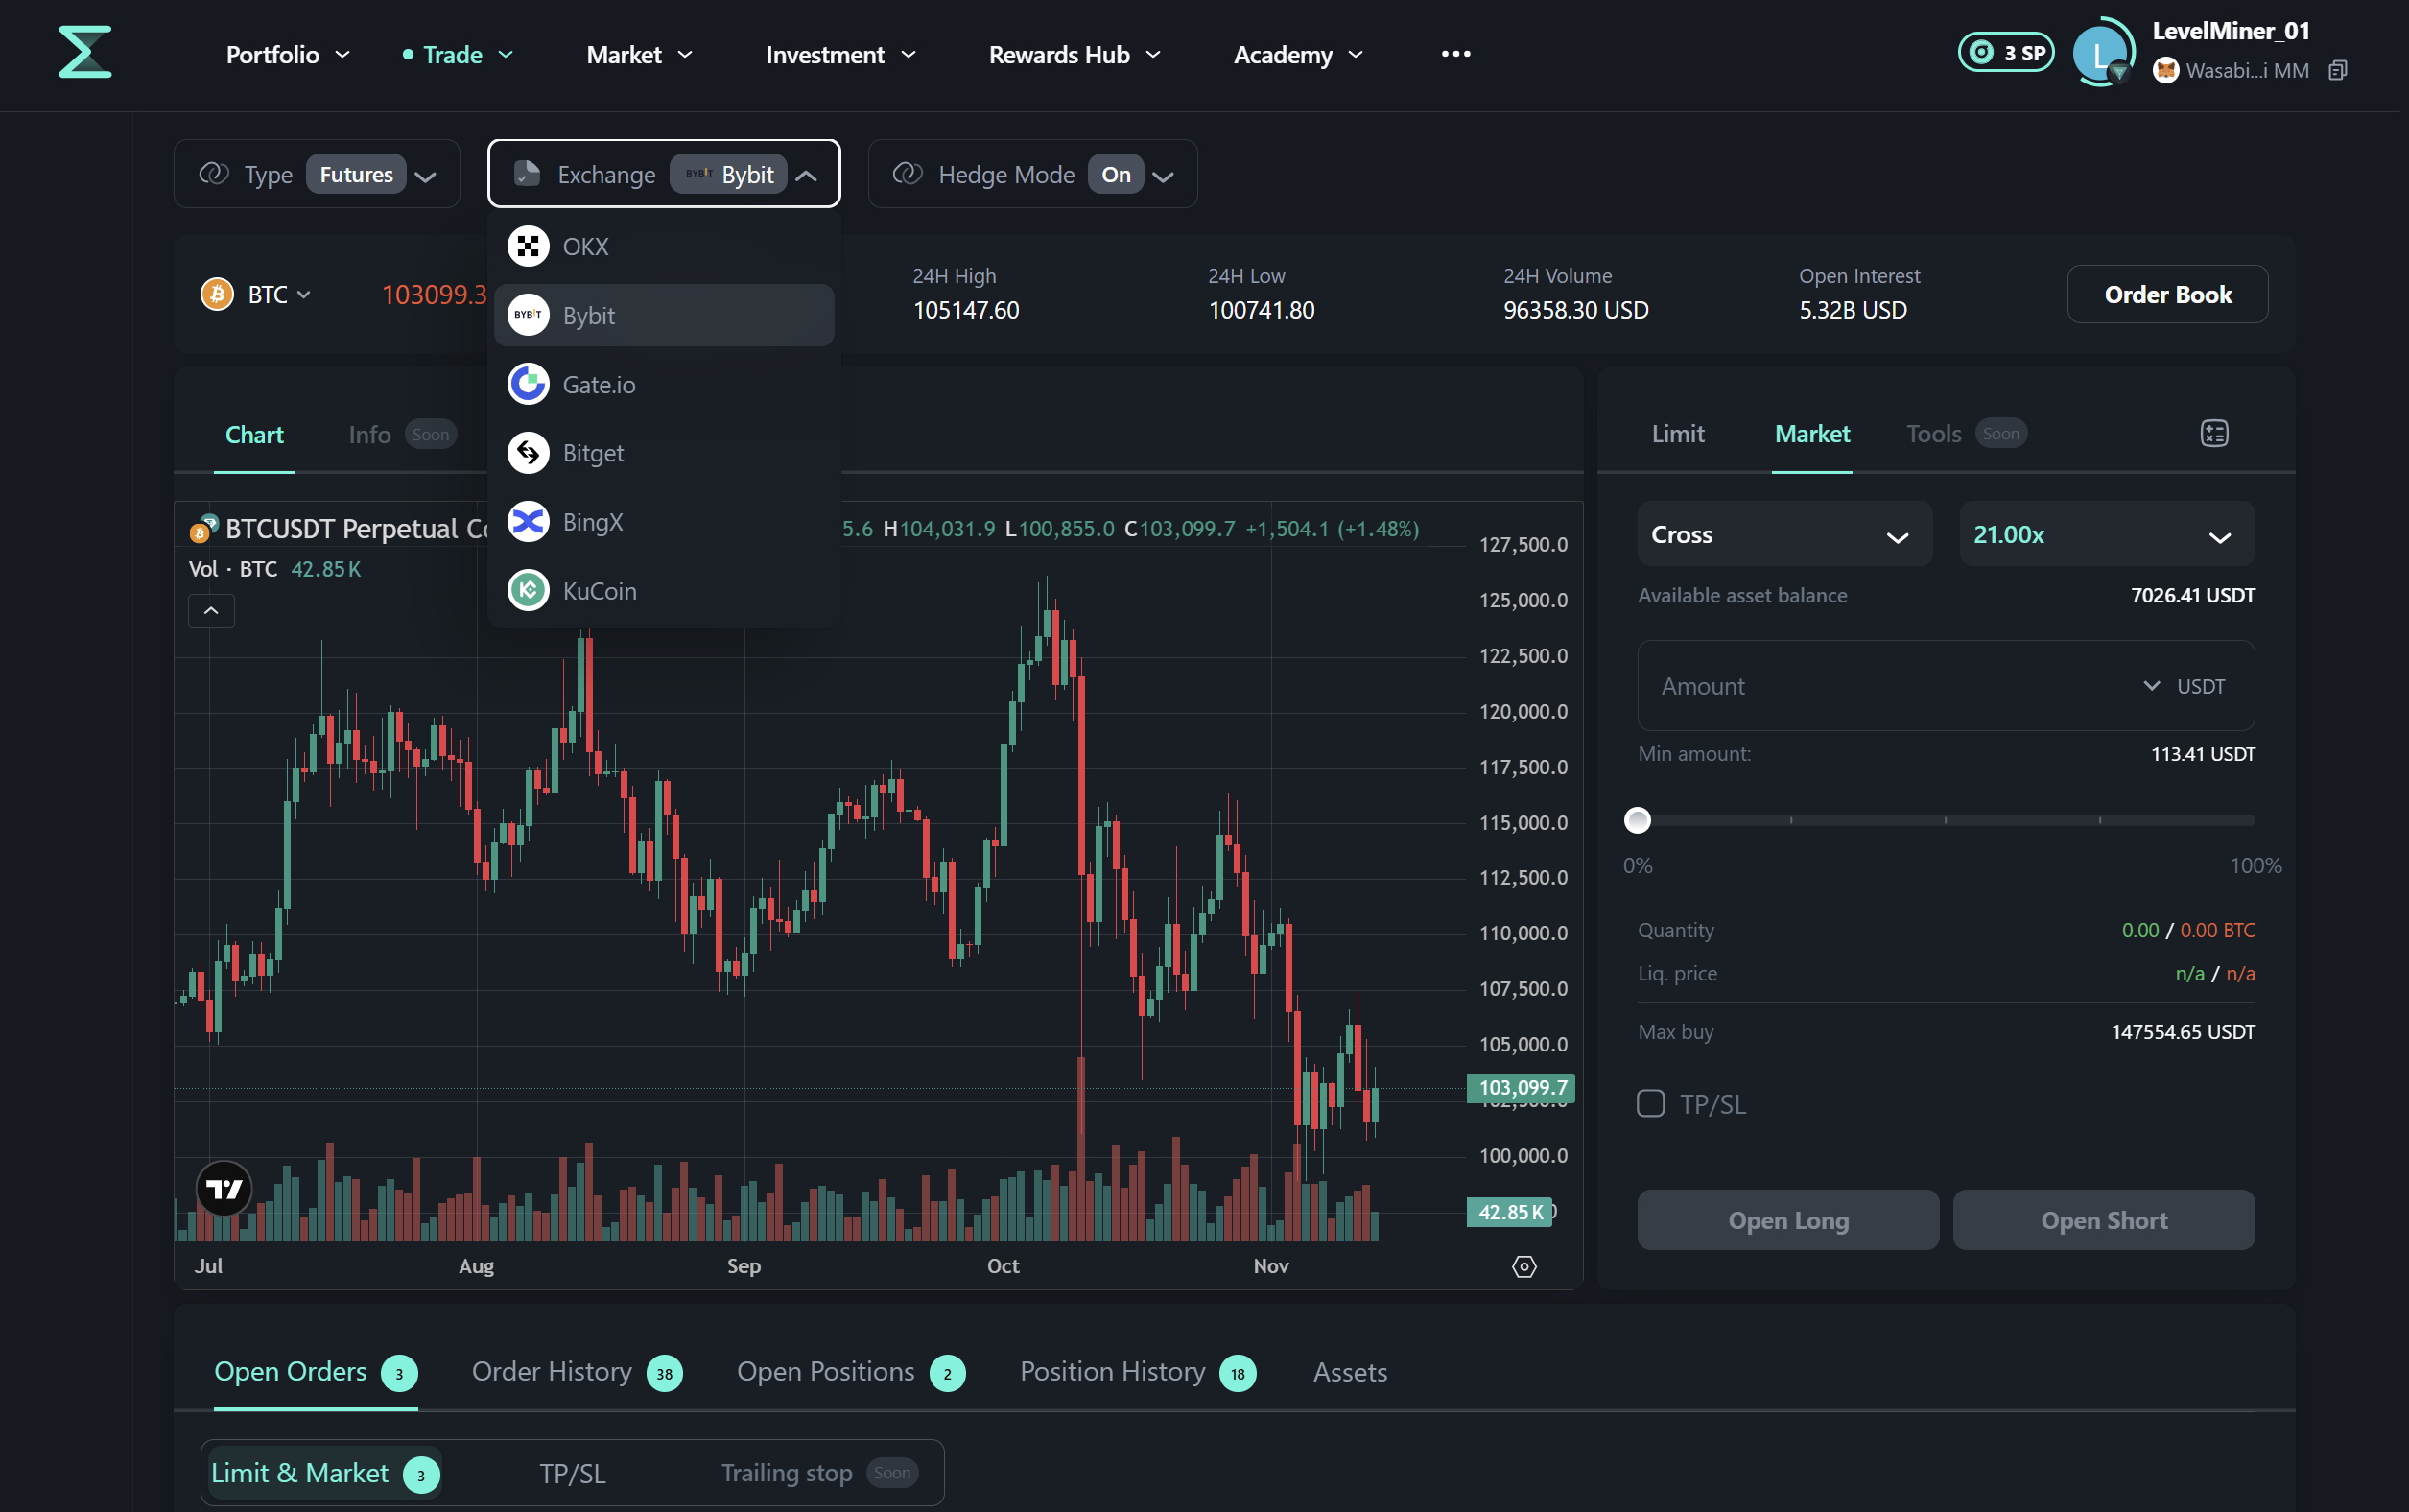Click the 7026.41 USDT available balance
Screen dimensions: 2409x1512
click(x=2193, y=596)
